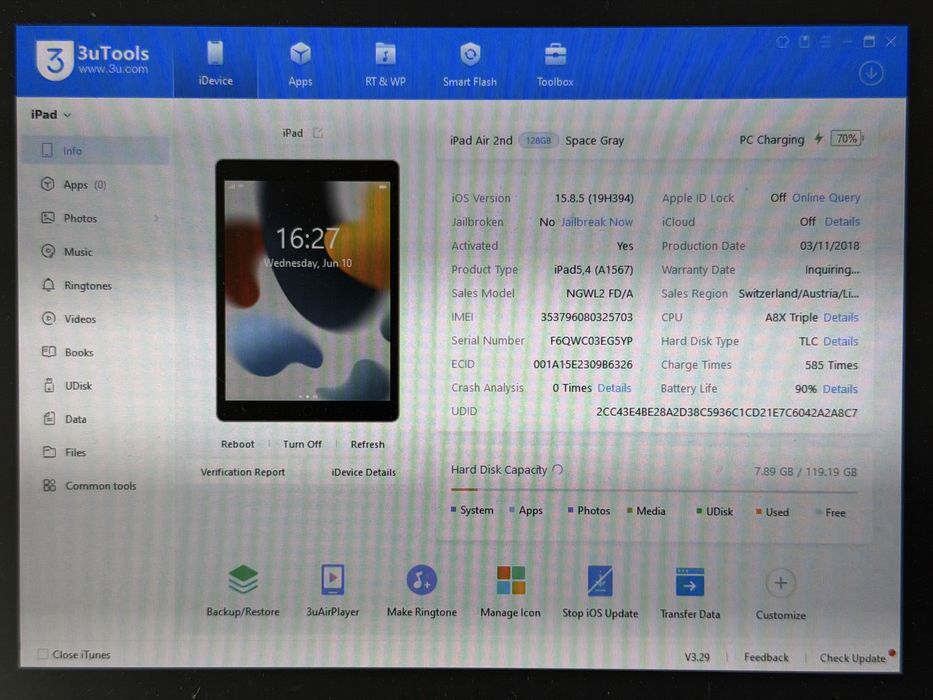
Task: Click the Customize plus button
Action: [781, 583]
